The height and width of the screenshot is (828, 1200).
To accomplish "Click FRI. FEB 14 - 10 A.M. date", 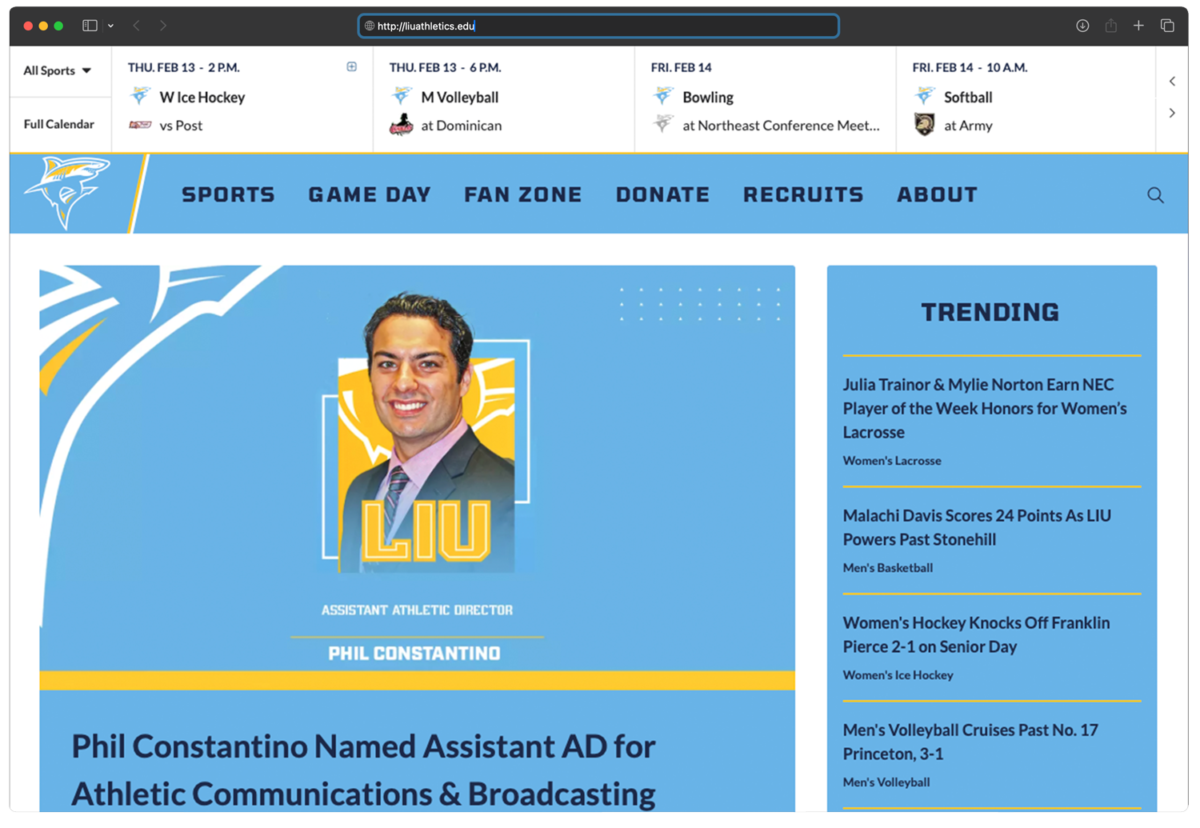I will tap(970, 68).
